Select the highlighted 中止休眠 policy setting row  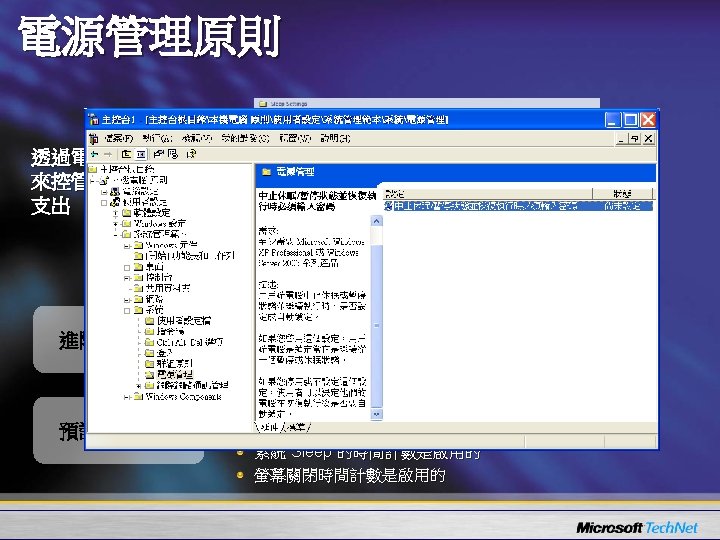click(x=518, y=206)
